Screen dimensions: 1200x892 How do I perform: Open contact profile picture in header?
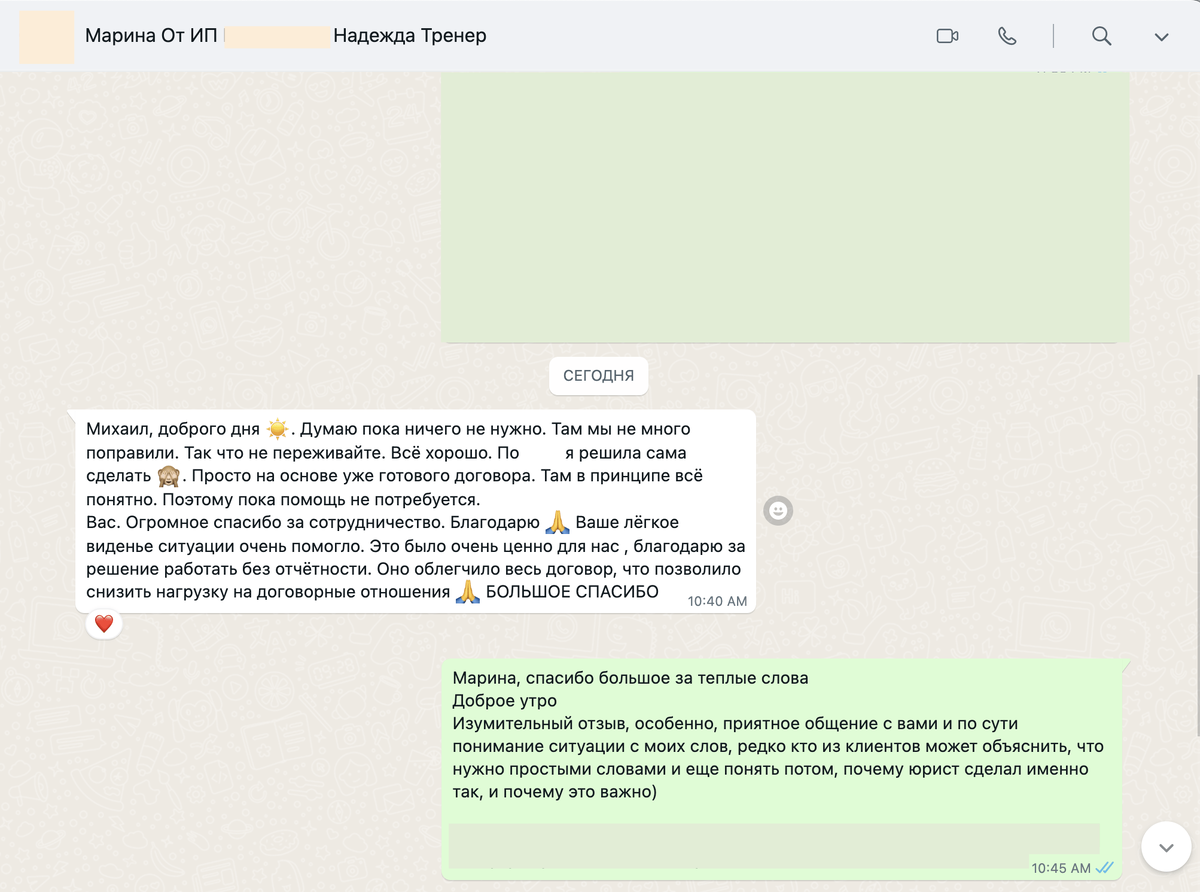click(x=47, y=37)
